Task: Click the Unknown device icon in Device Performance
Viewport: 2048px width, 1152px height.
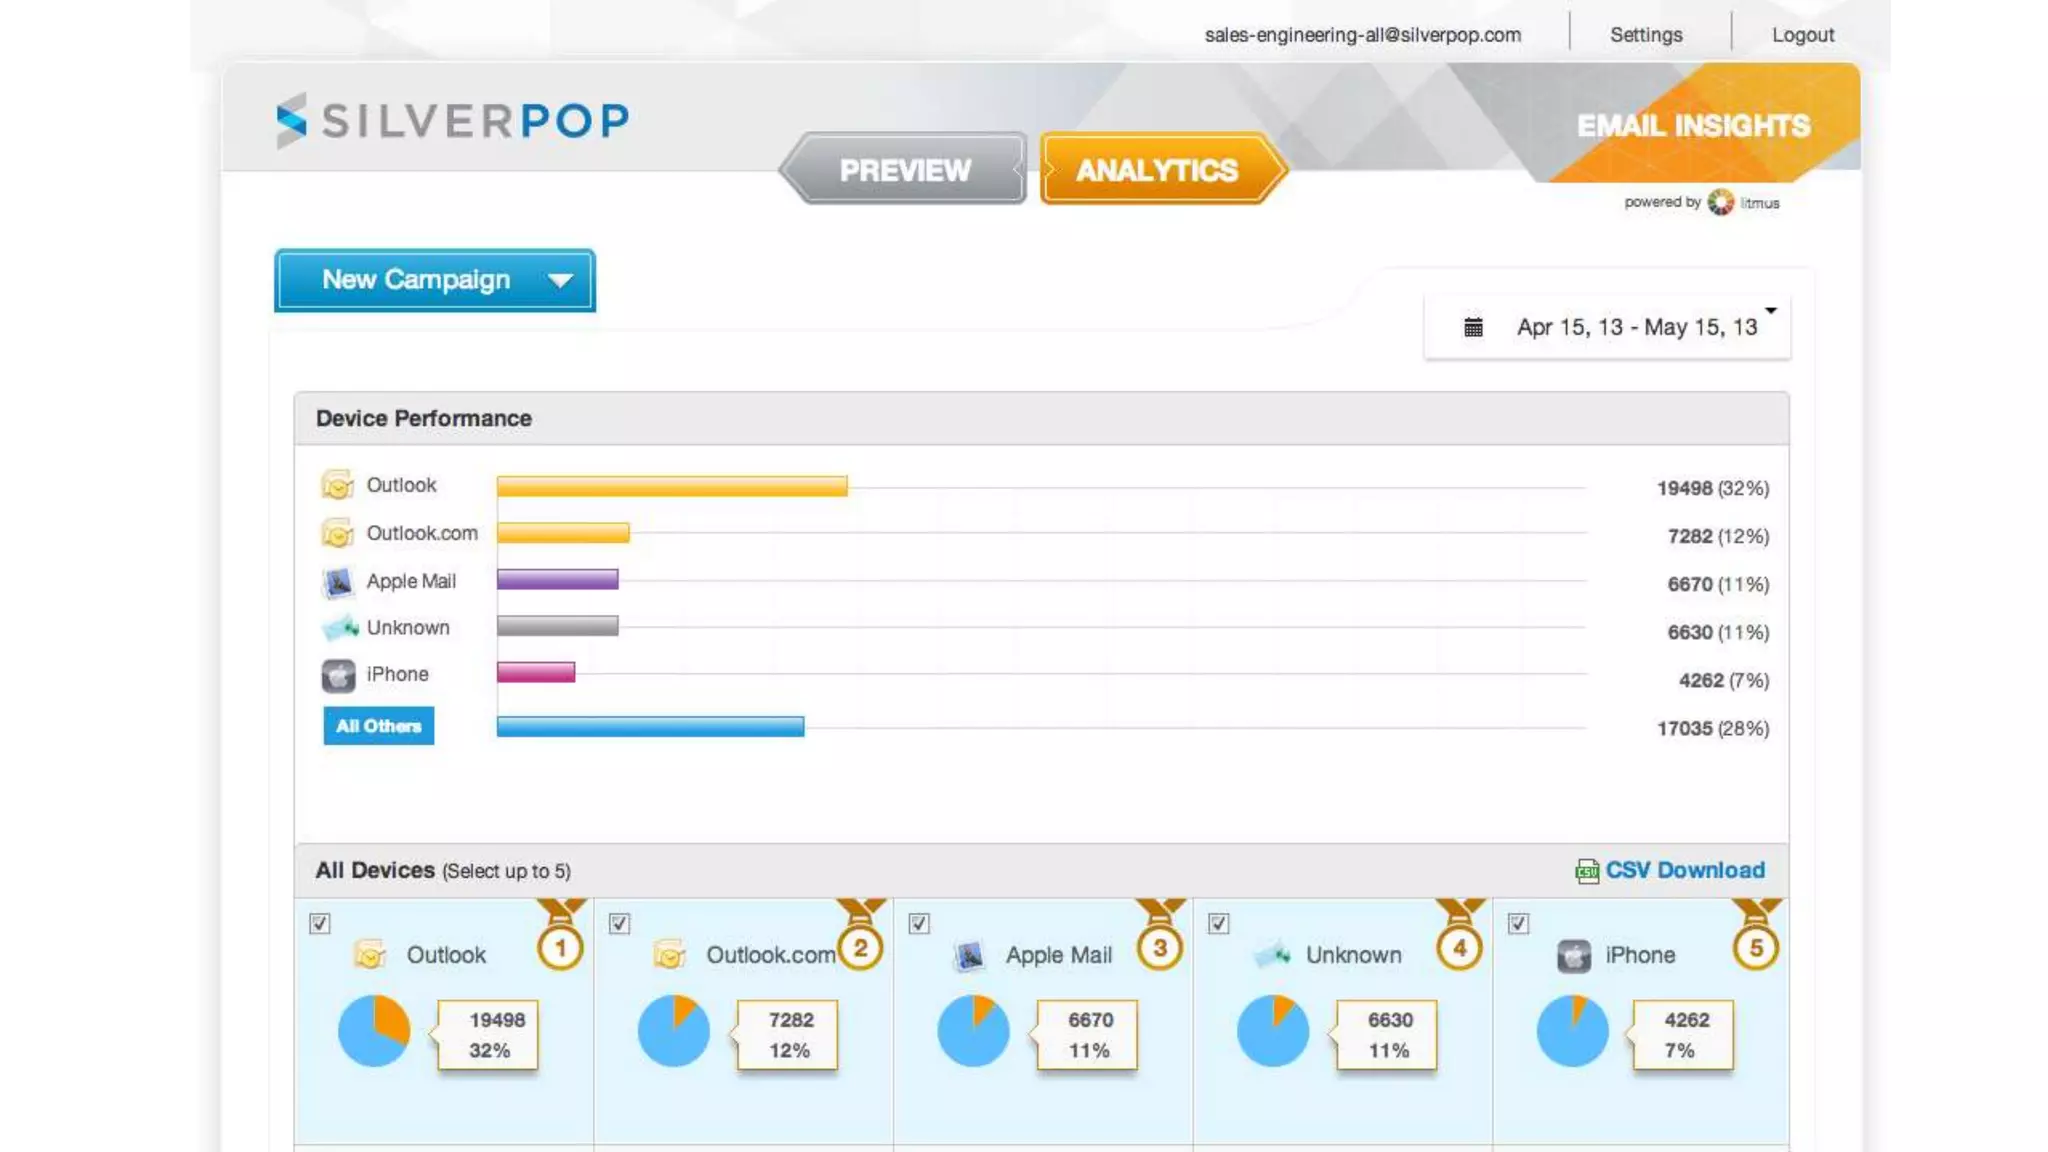Action: (340, 628)
